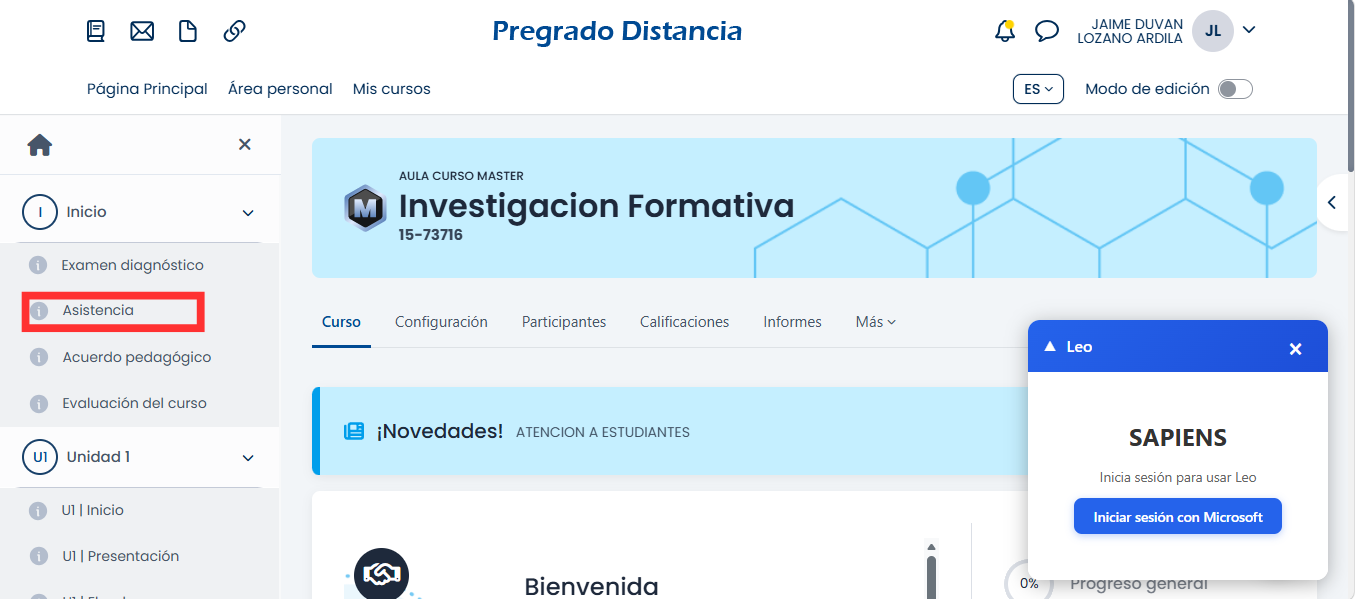Open Examen diagnóstico in sidebar

(132, 266)
